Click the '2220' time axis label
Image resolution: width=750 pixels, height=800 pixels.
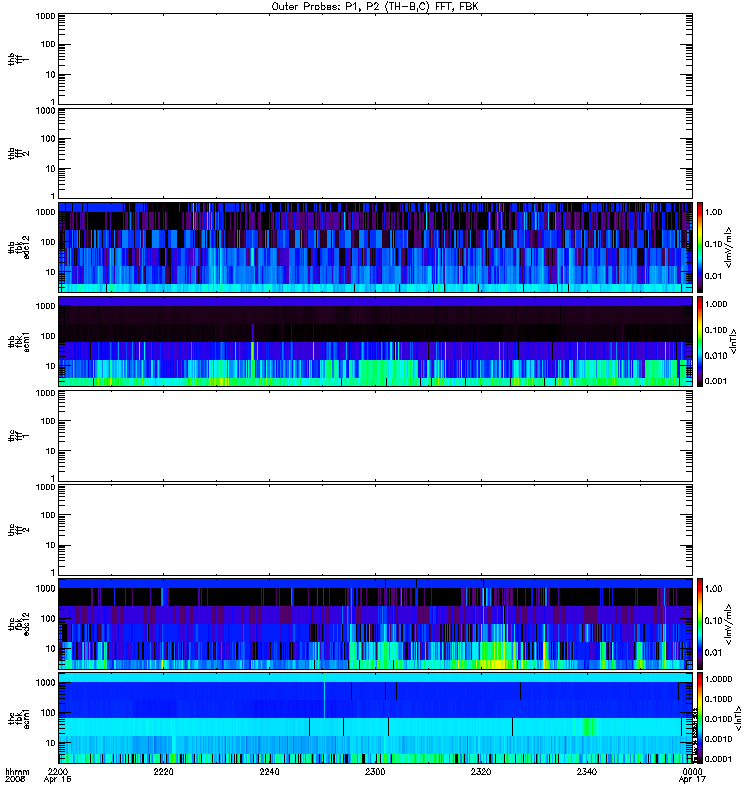pyautogui.click(x=163, y=771)
